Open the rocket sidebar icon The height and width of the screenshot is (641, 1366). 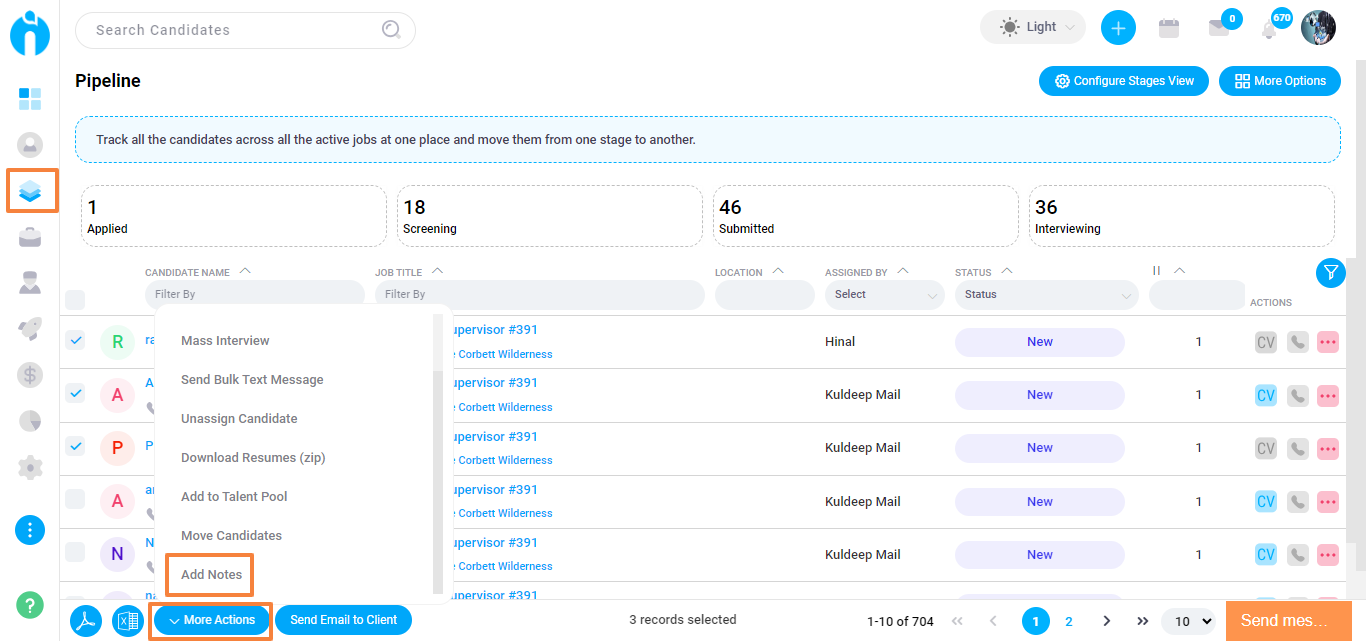[30, 329]
